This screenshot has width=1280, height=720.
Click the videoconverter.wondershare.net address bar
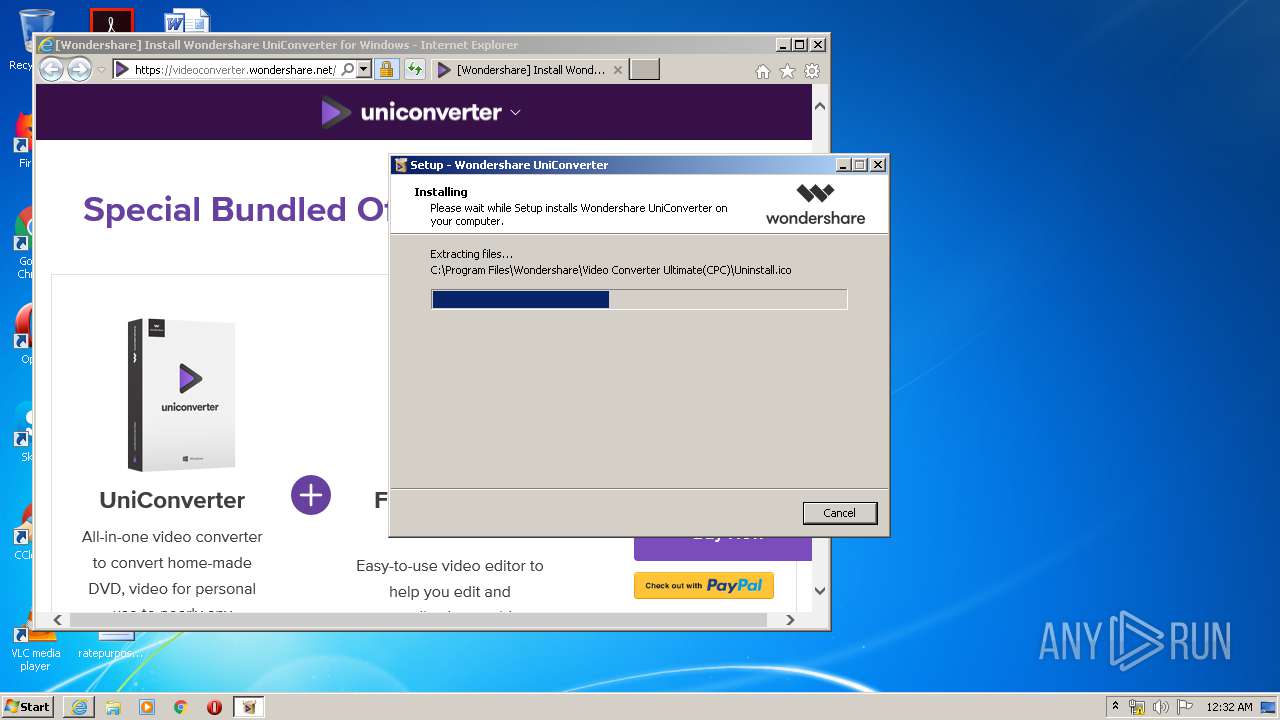point(235,70)
